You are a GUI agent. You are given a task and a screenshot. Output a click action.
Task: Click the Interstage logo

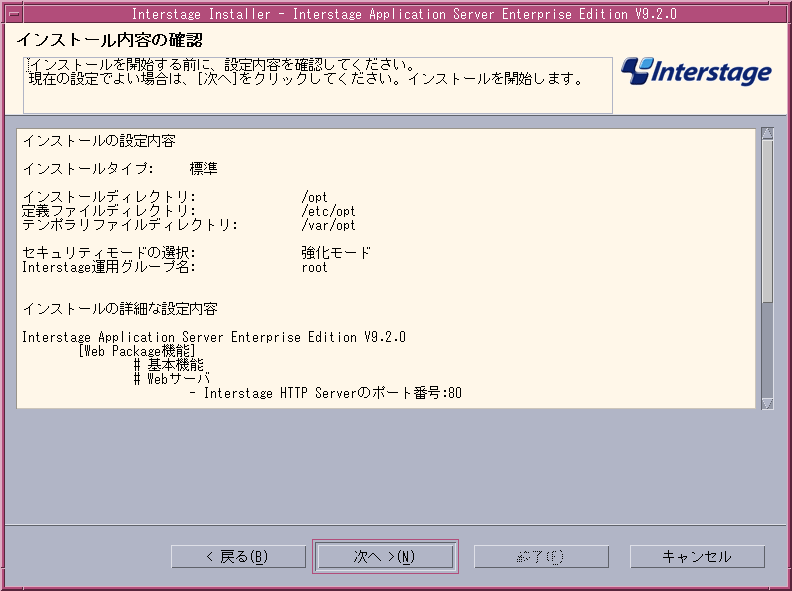click(x=696, y=71)
